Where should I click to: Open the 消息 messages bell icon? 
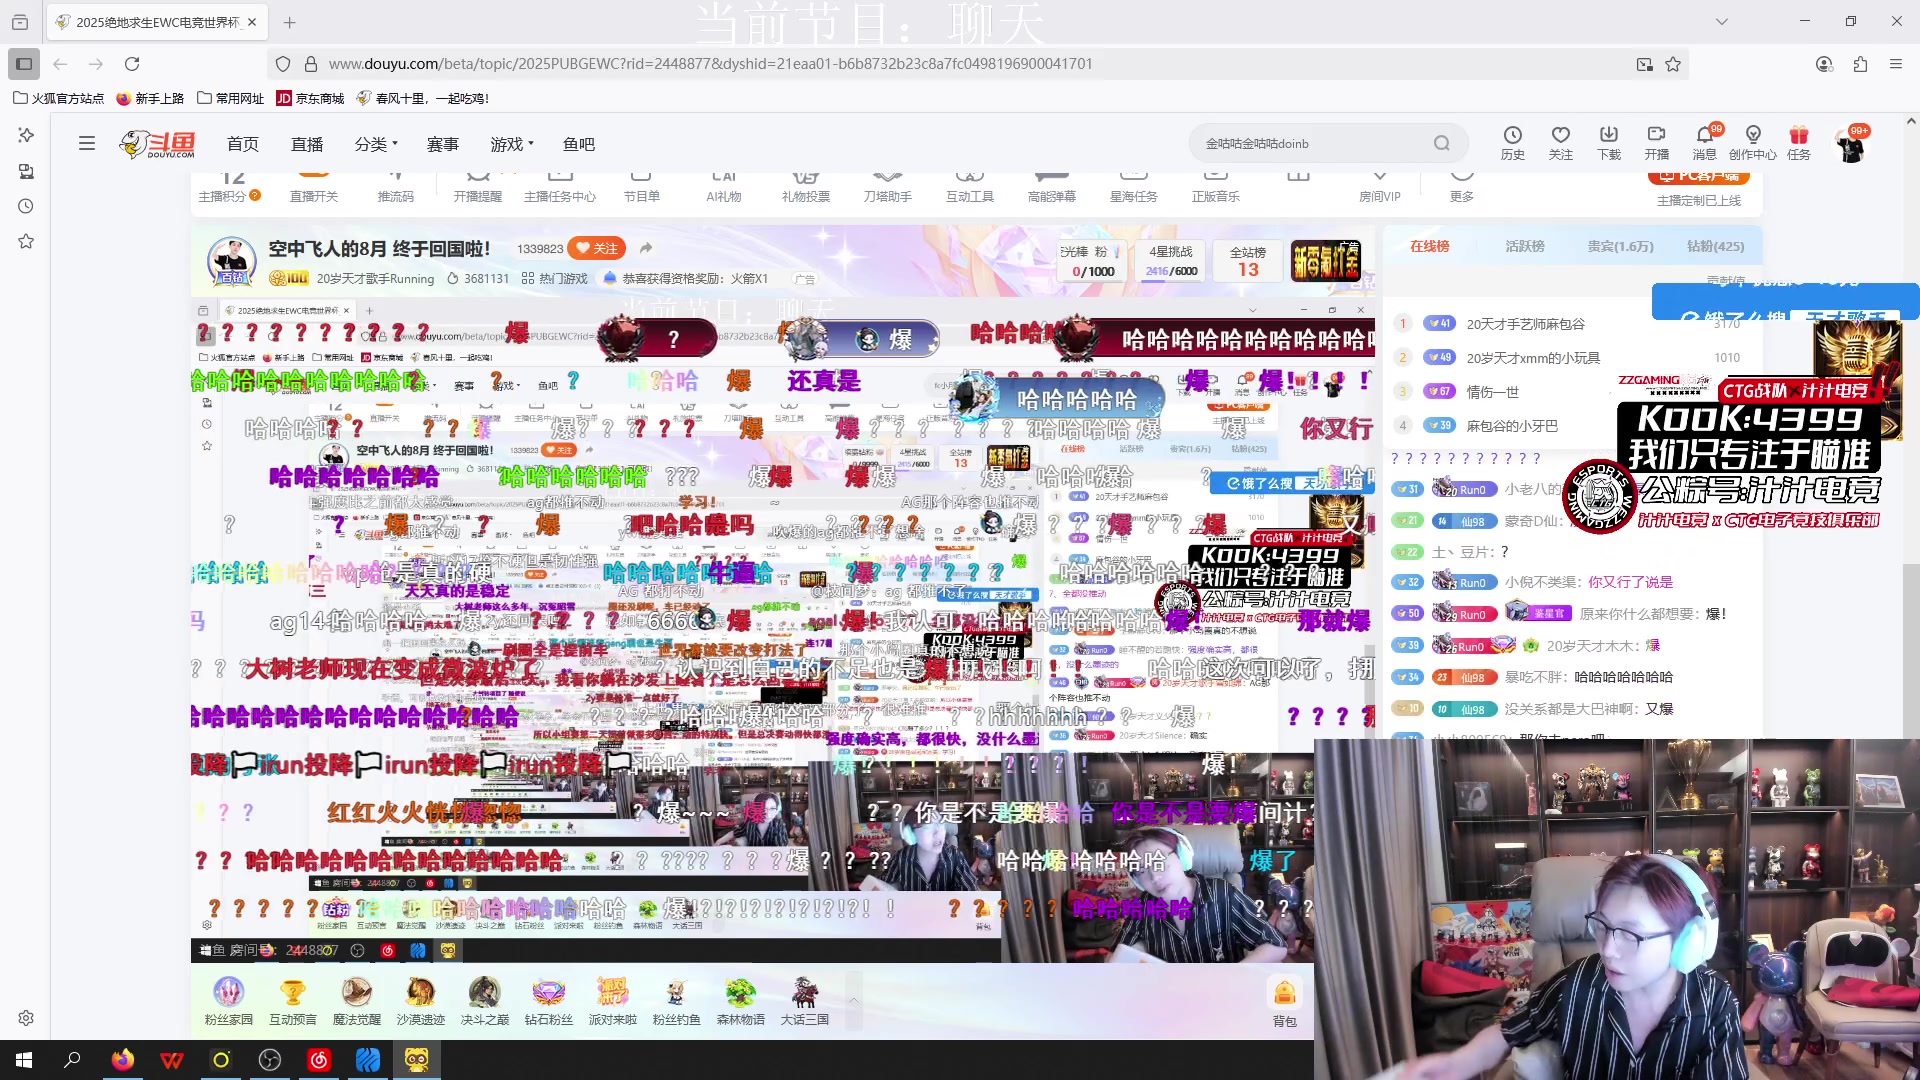(x=1705, y=143)
